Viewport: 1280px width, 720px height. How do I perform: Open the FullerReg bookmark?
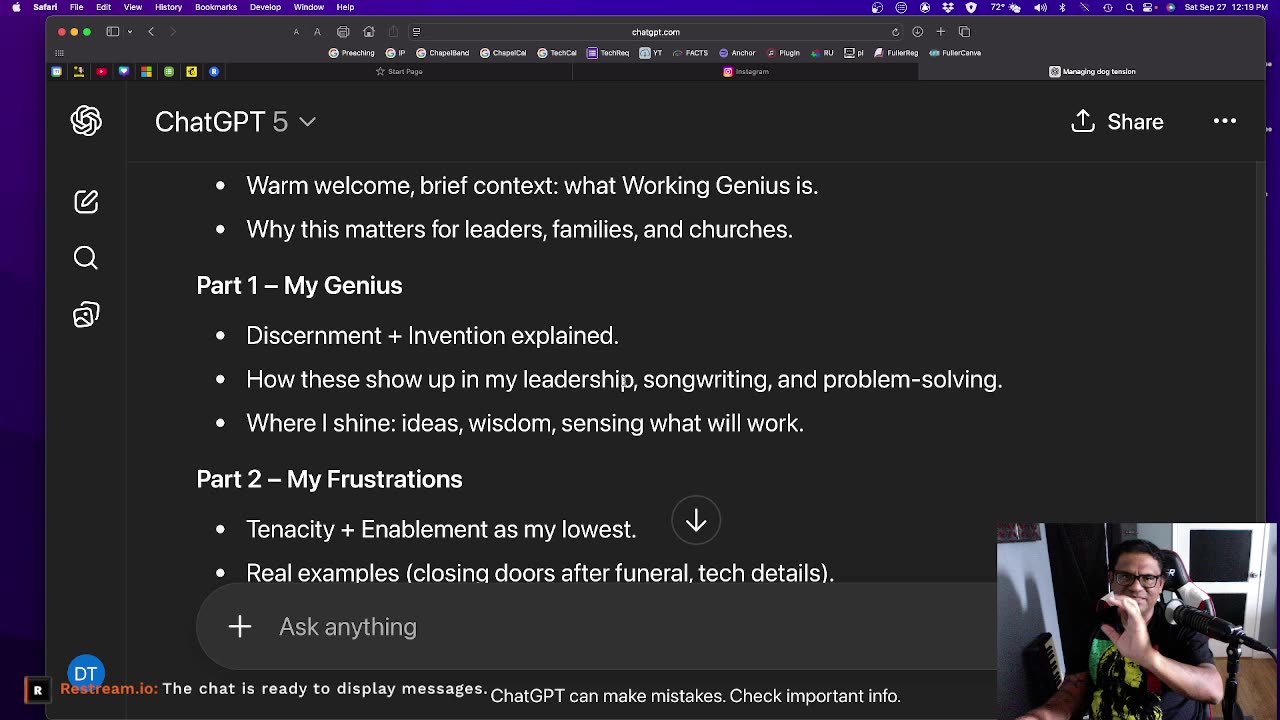(895, 53)
